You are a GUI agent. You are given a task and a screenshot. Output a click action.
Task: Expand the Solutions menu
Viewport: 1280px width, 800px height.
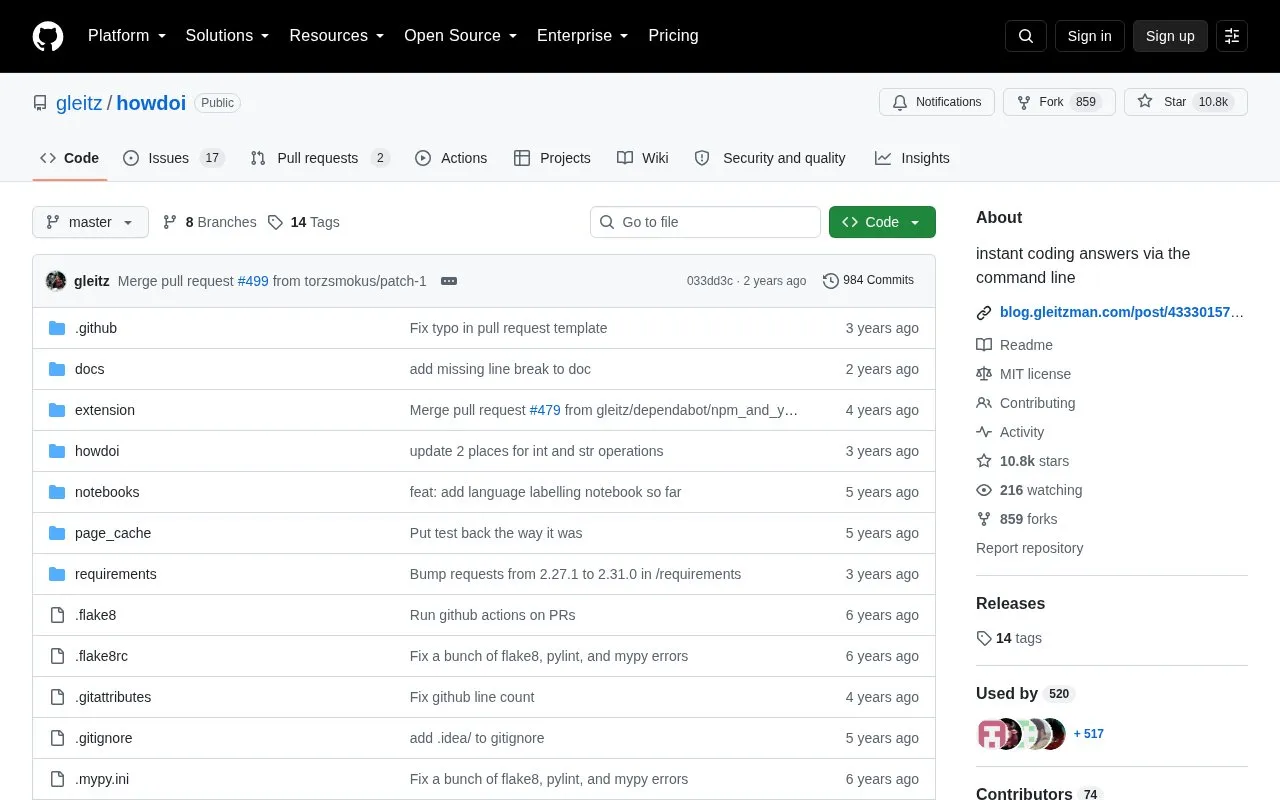tap(227, 36)
